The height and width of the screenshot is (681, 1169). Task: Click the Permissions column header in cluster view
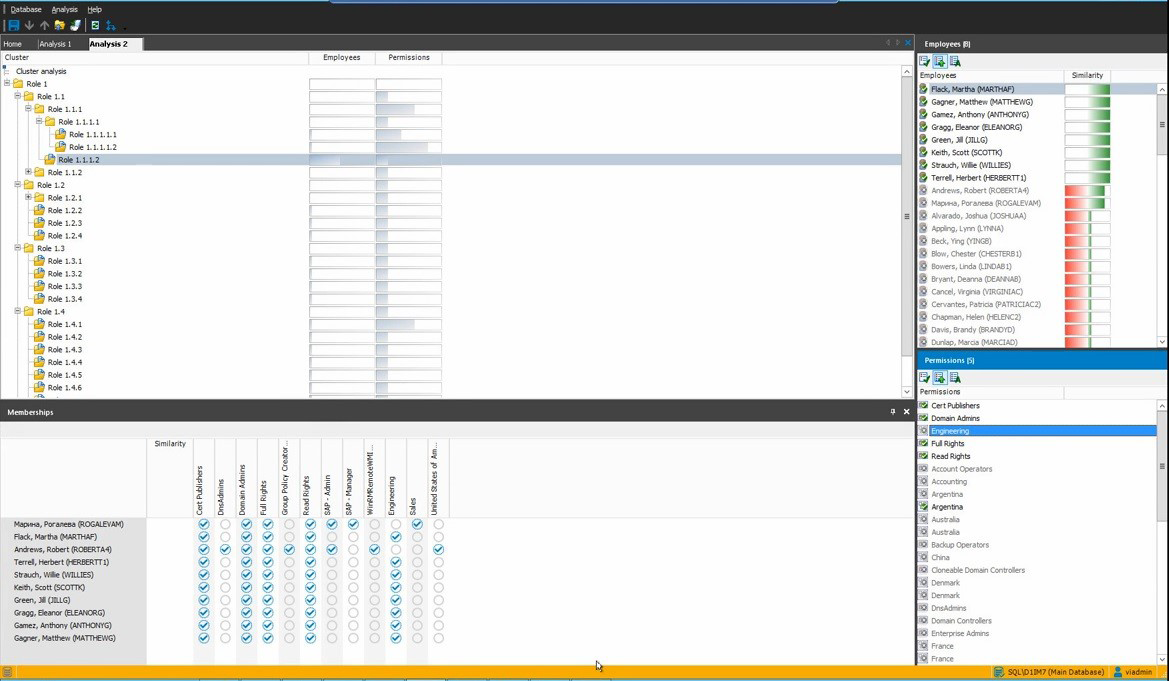click(409, 57)
